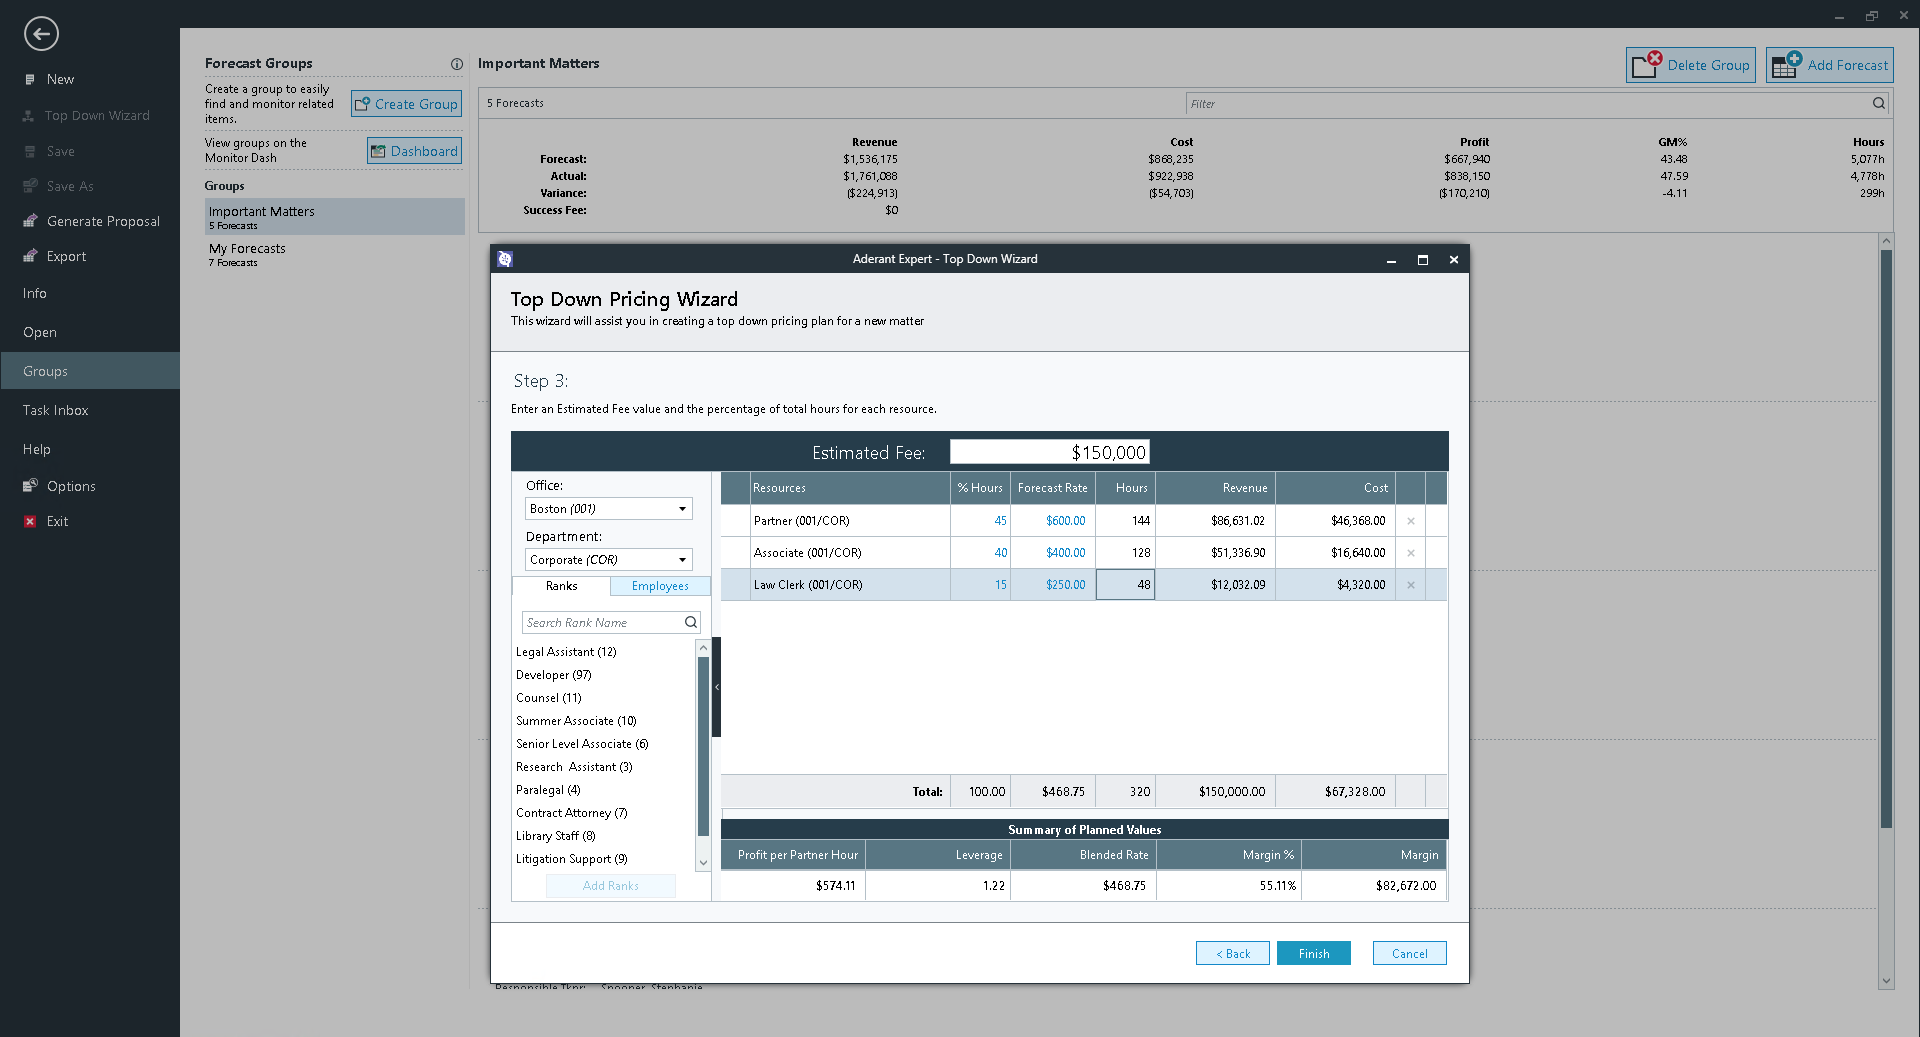Switch to the Employees tab

point(660,586)
